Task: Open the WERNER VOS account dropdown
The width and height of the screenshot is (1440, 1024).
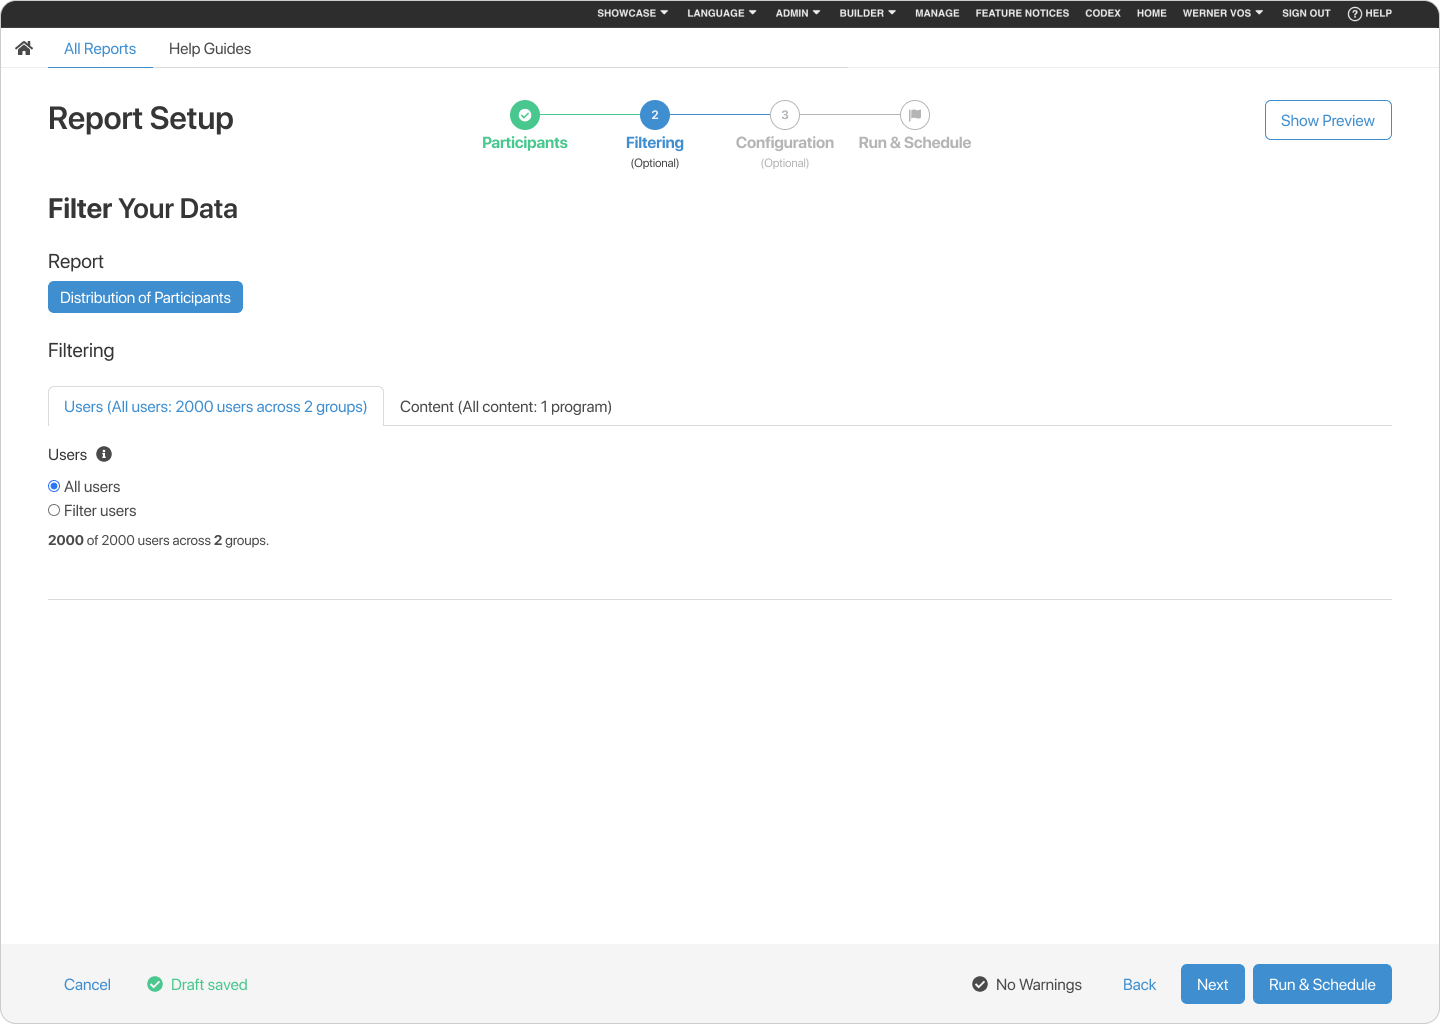Action: [x=1222, y=13]
